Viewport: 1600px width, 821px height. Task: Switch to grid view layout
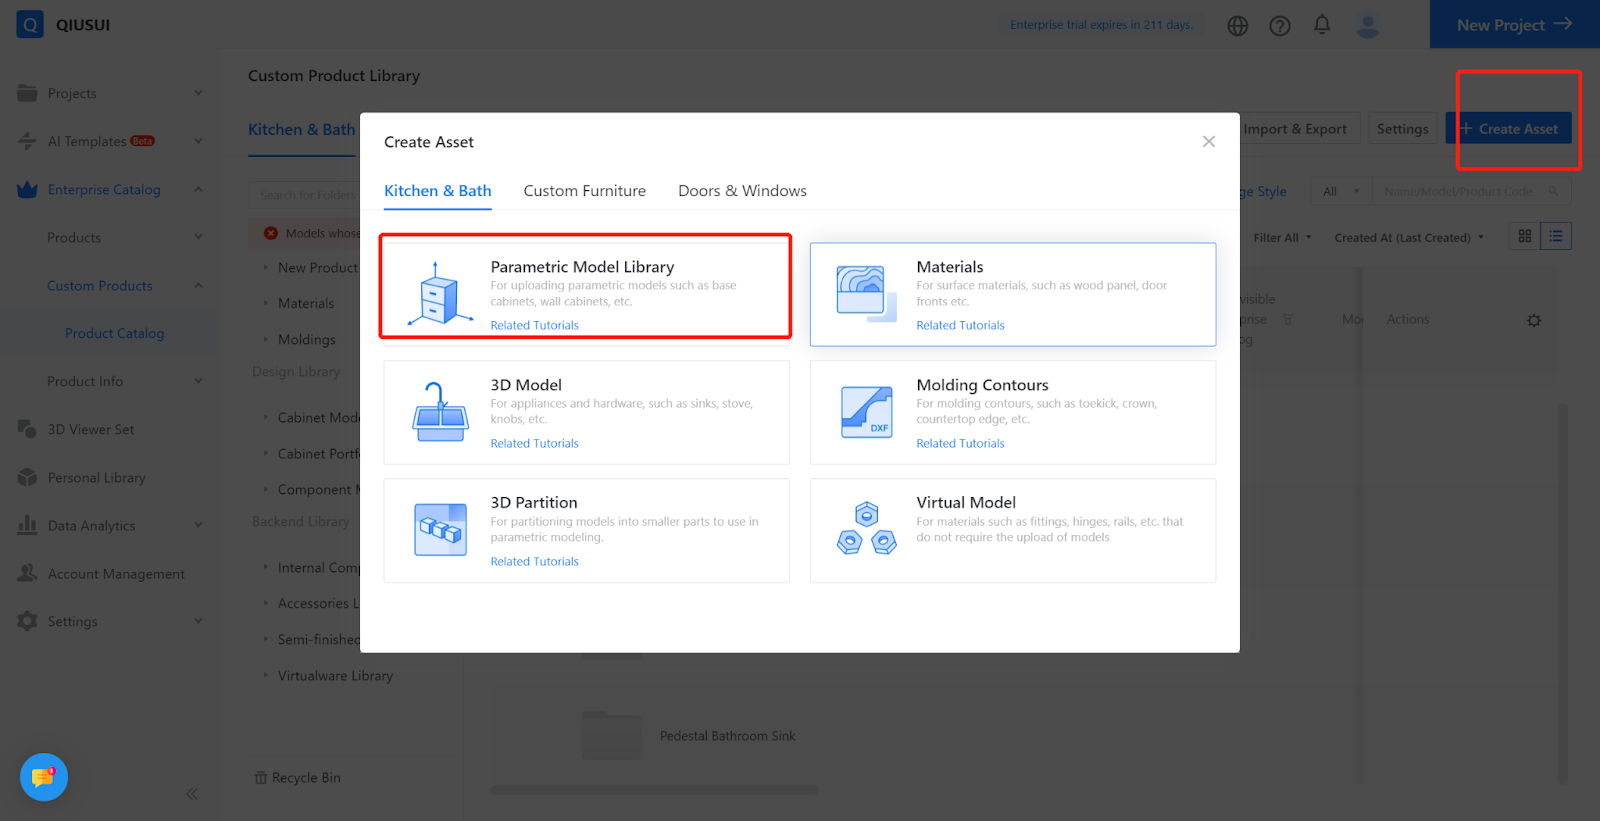pyautogui.click(x=1524, y=236)
